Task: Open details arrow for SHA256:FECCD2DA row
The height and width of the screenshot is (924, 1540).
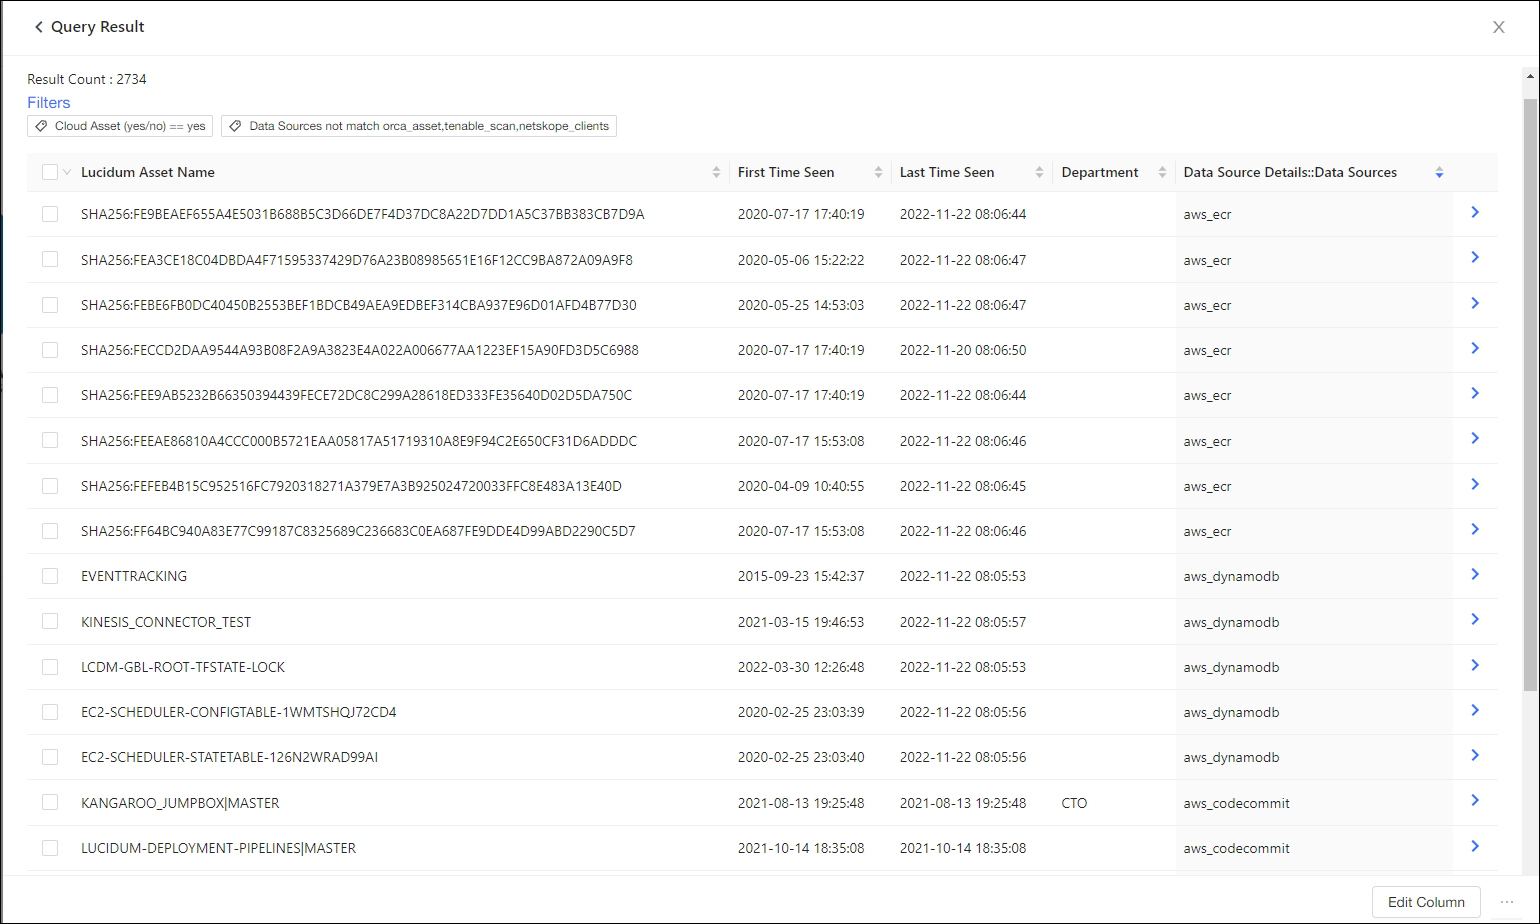Action: coord(1475,348)
